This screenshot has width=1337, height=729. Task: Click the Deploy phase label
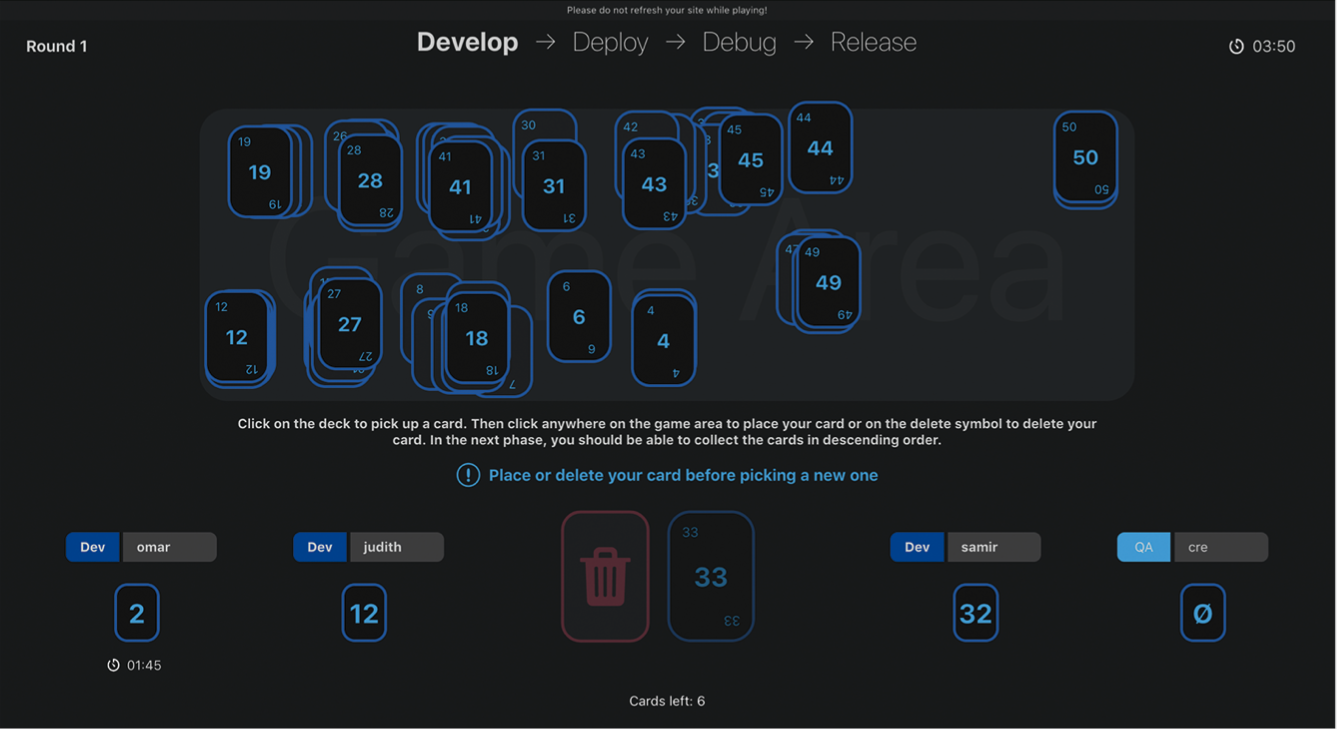[x=610, y=42]
